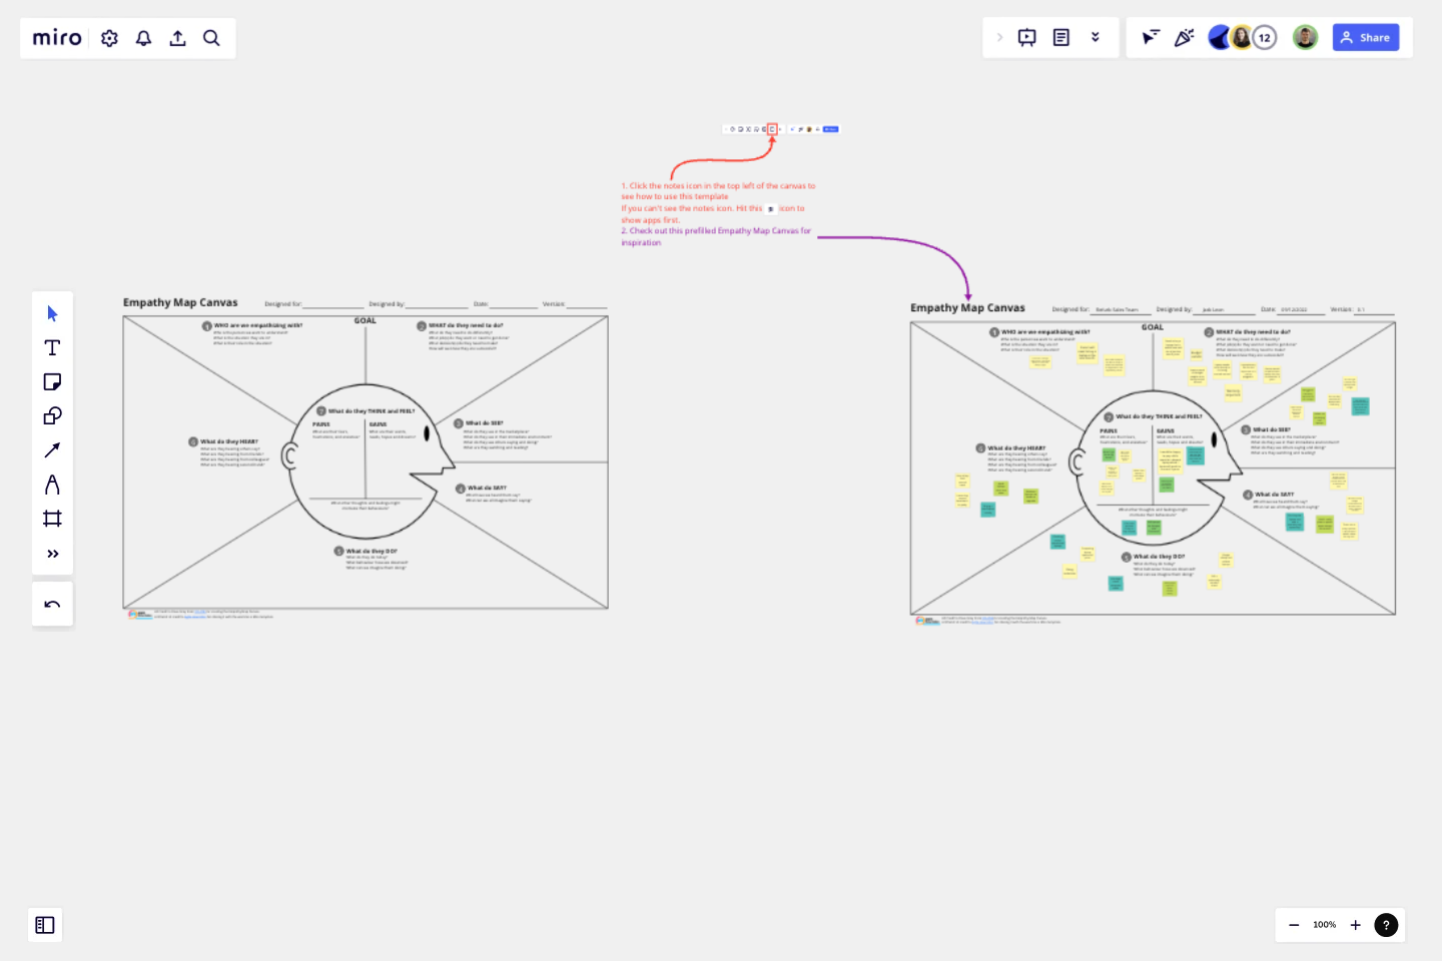This screenshot has height=961, width=1442.
Task: Open the reactions confetti tool
Action: point(1184,37)
